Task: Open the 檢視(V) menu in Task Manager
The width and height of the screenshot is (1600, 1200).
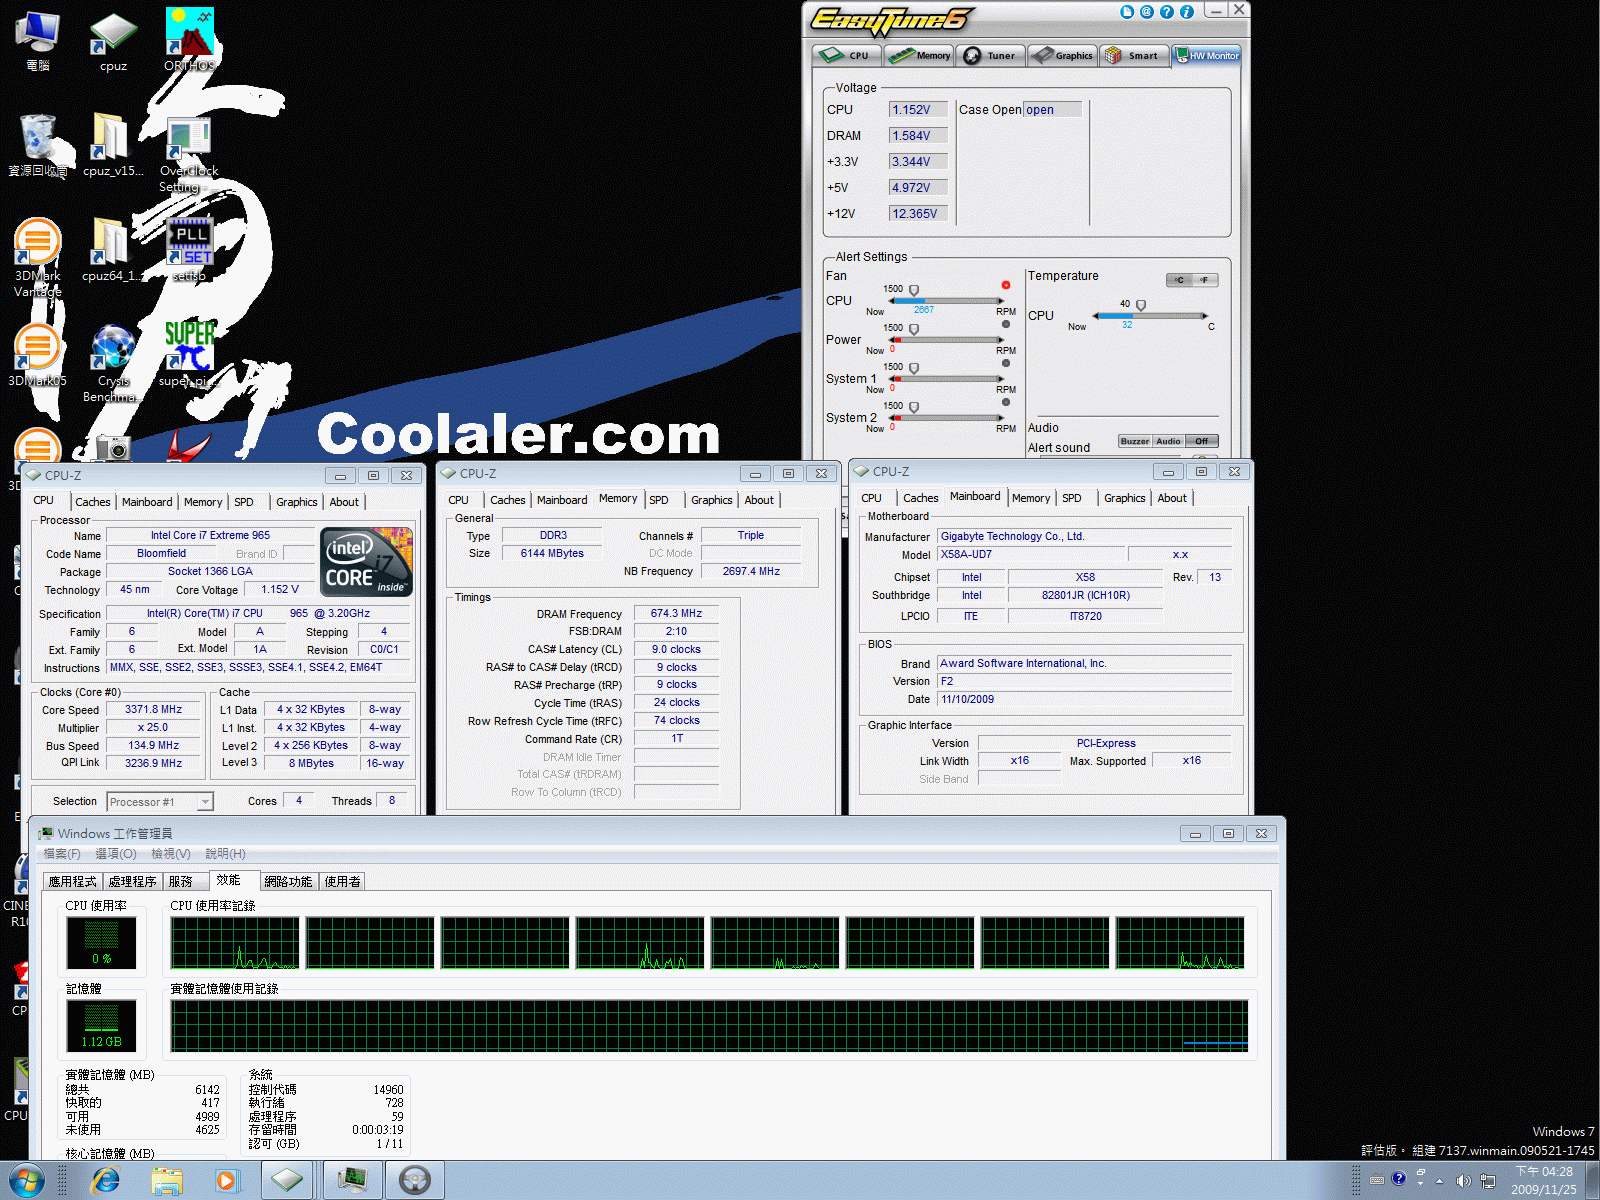Action: (x=171, y=854)
